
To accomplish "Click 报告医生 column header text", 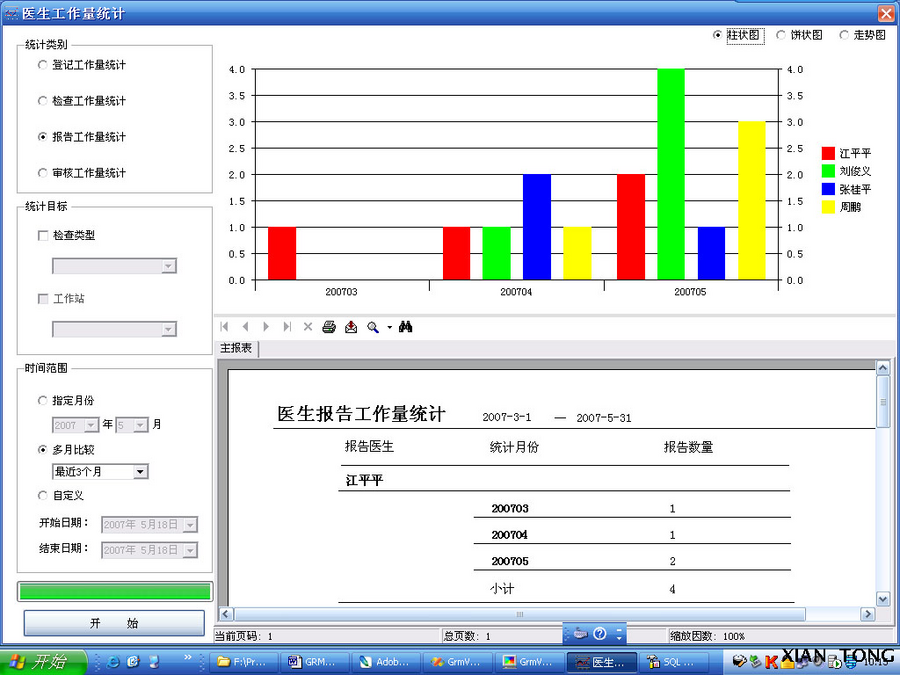I will pos(369,447).
